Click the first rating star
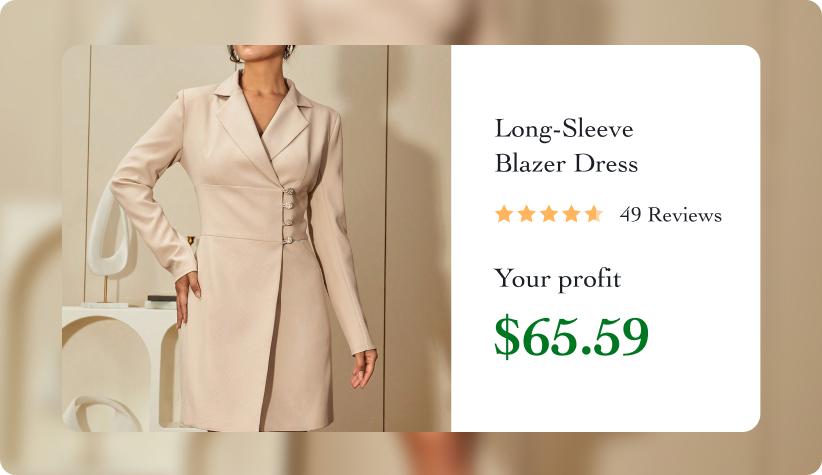 click(x=503, y=214)
